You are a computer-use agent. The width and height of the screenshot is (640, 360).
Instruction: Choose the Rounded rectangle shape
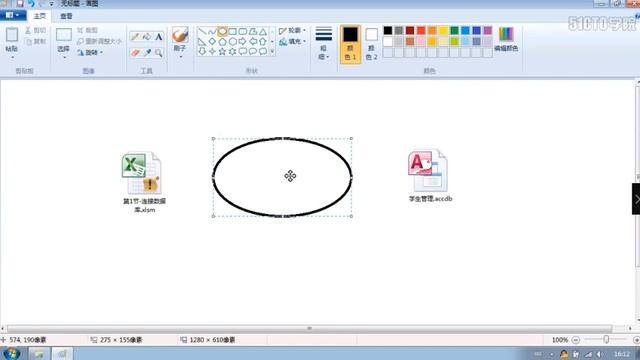(243, 31)
